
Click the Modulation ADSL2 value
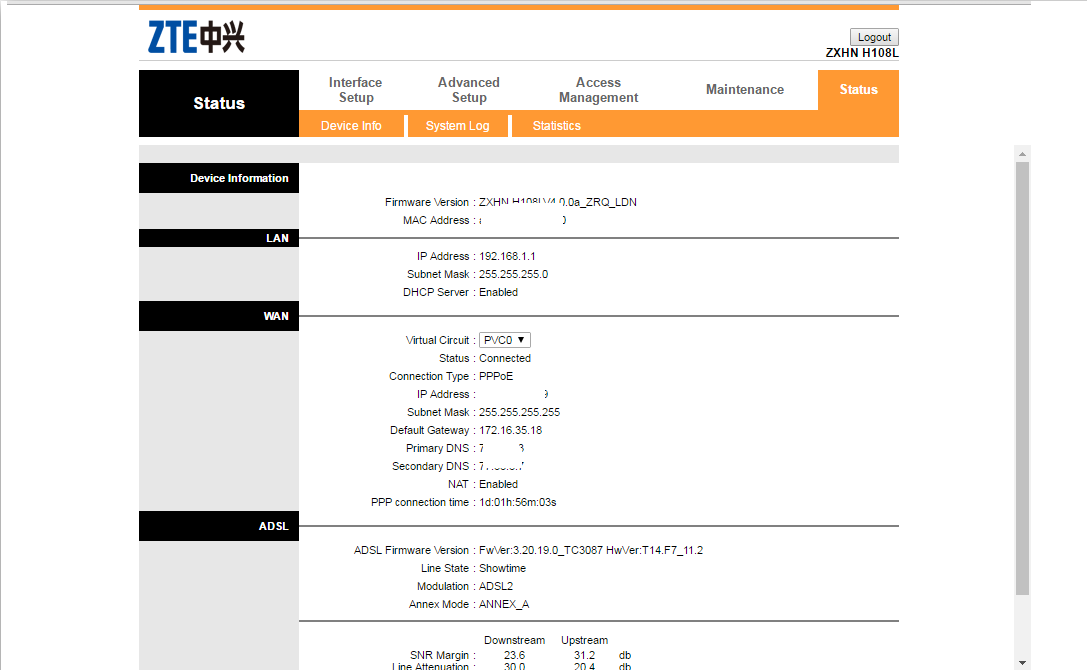(496, 586)
